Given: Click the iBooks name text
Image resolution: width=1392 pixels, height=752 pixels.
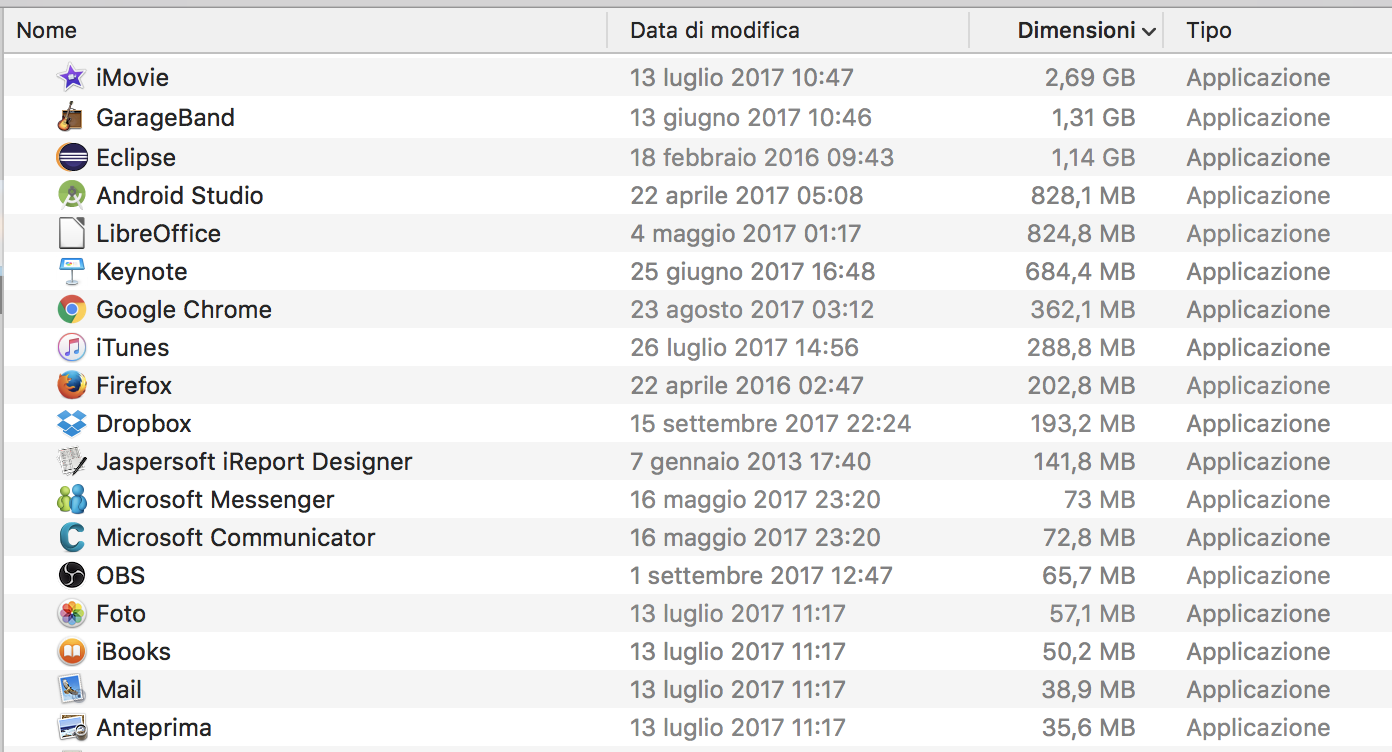Looking at the screenshot, I should pyautogui.click(x=133, y=651).
